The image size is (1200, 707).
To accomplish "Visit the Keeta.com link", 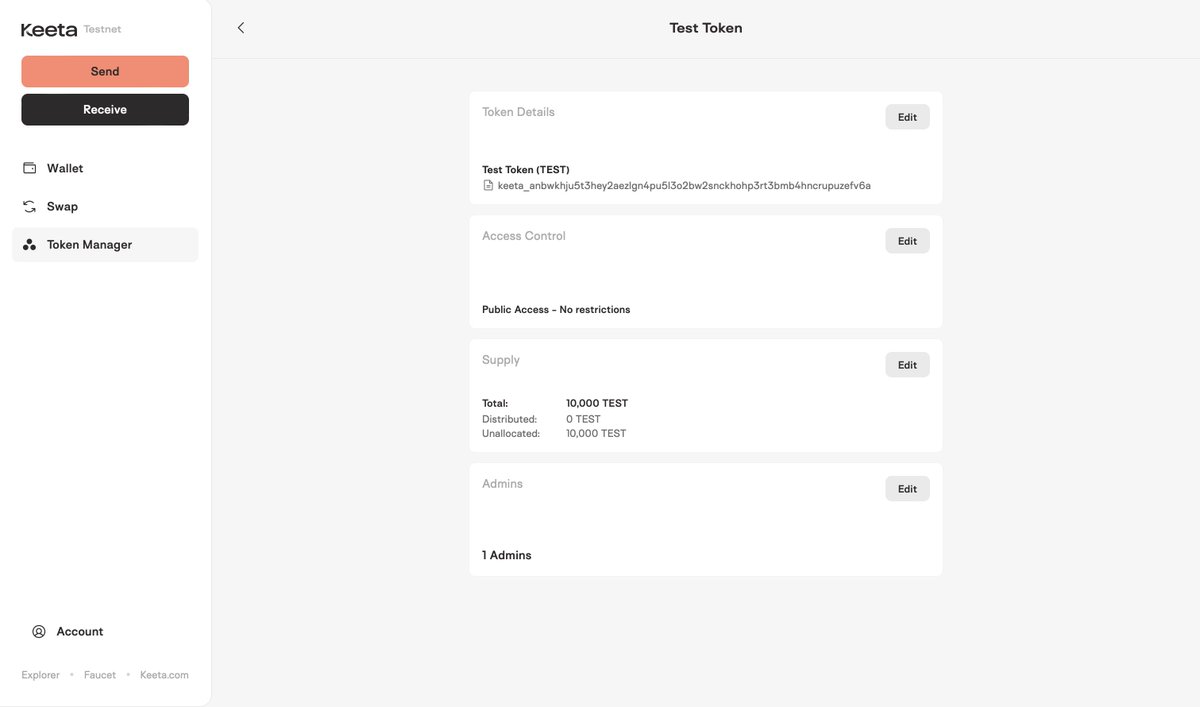I will (164, 675).
